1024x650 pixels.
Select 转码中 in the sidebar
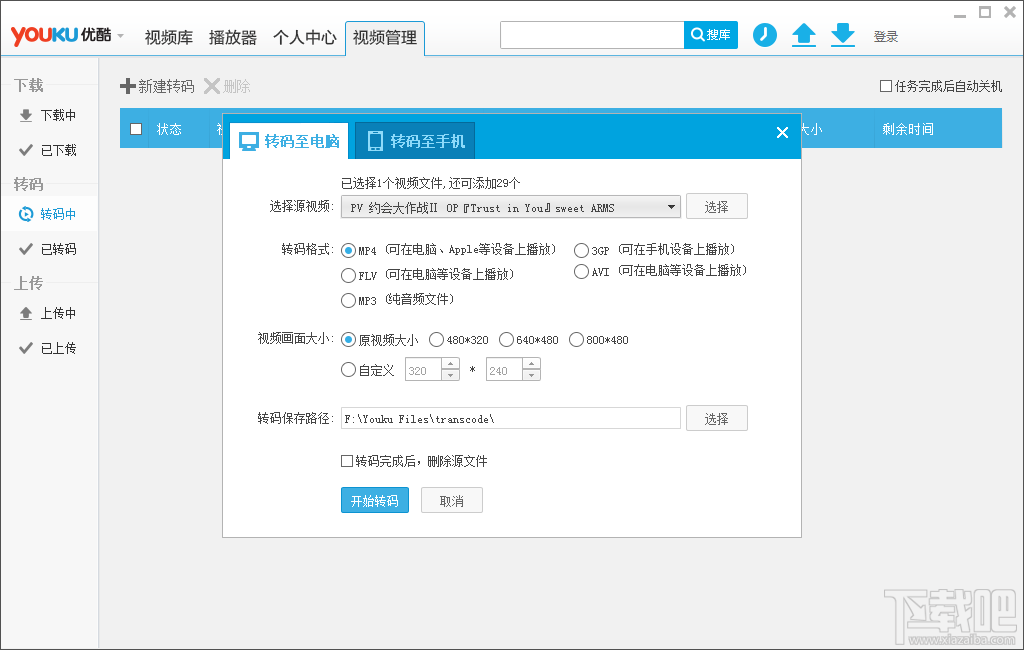pos(50,214)
